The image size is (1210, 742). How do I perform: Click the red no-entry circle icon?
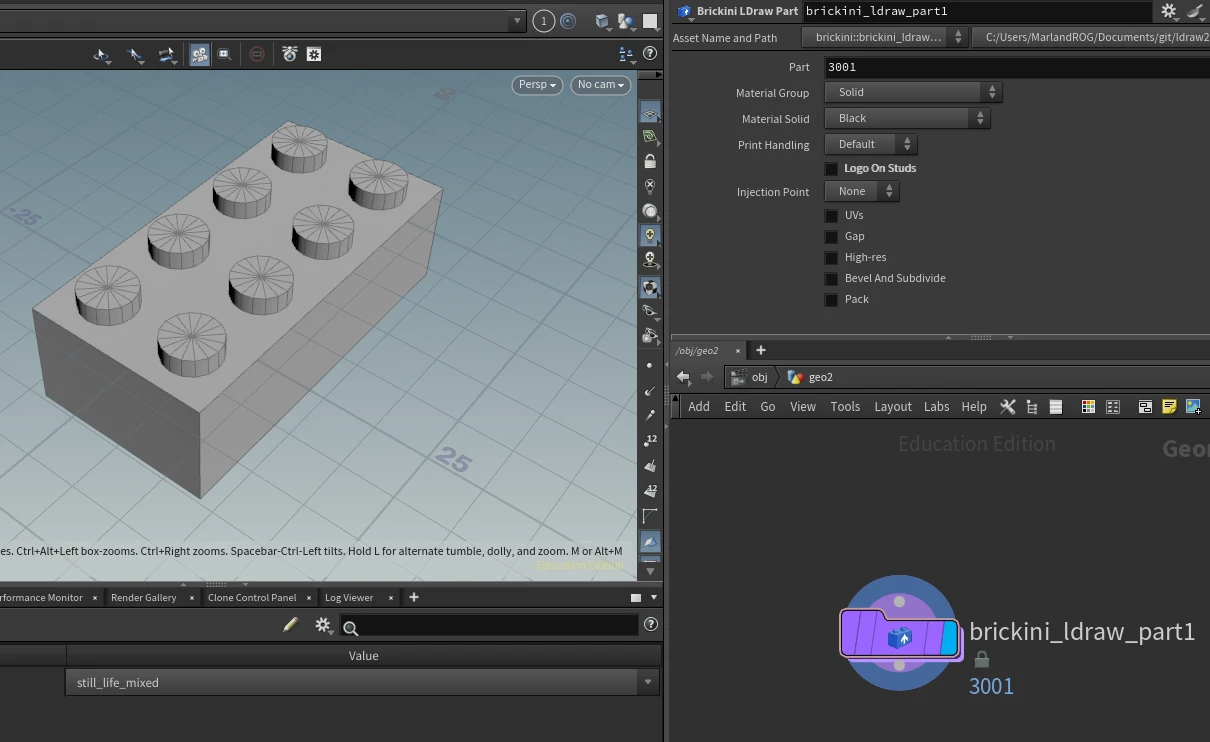(257, 55)
